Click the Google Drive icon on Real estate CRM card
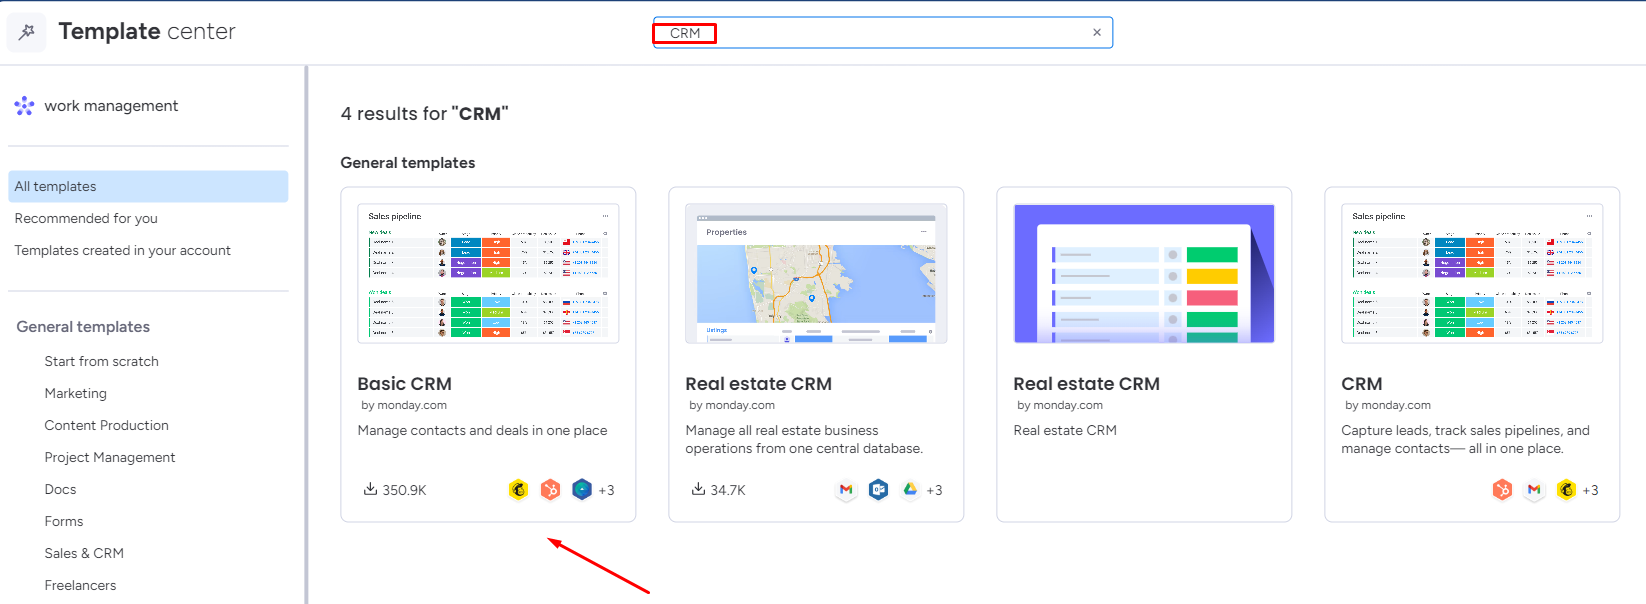The image size is (1646, 604). click(x=910, y=490)
